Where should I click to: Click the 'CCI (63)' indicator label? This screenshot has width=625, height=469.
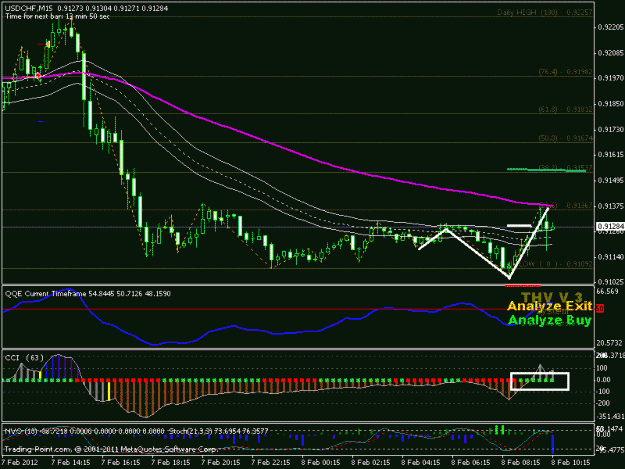[x=24, y=357]
